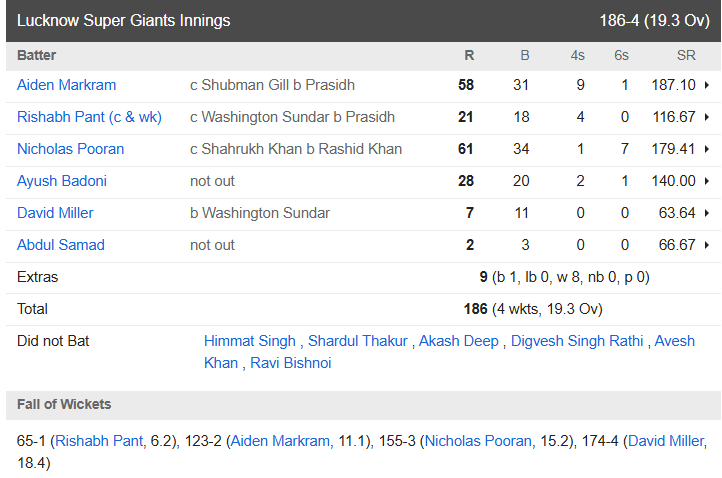Expand Ayush Badoni's row arrow
This screenshot has height=478, width=722.
[x=707, y=181]
